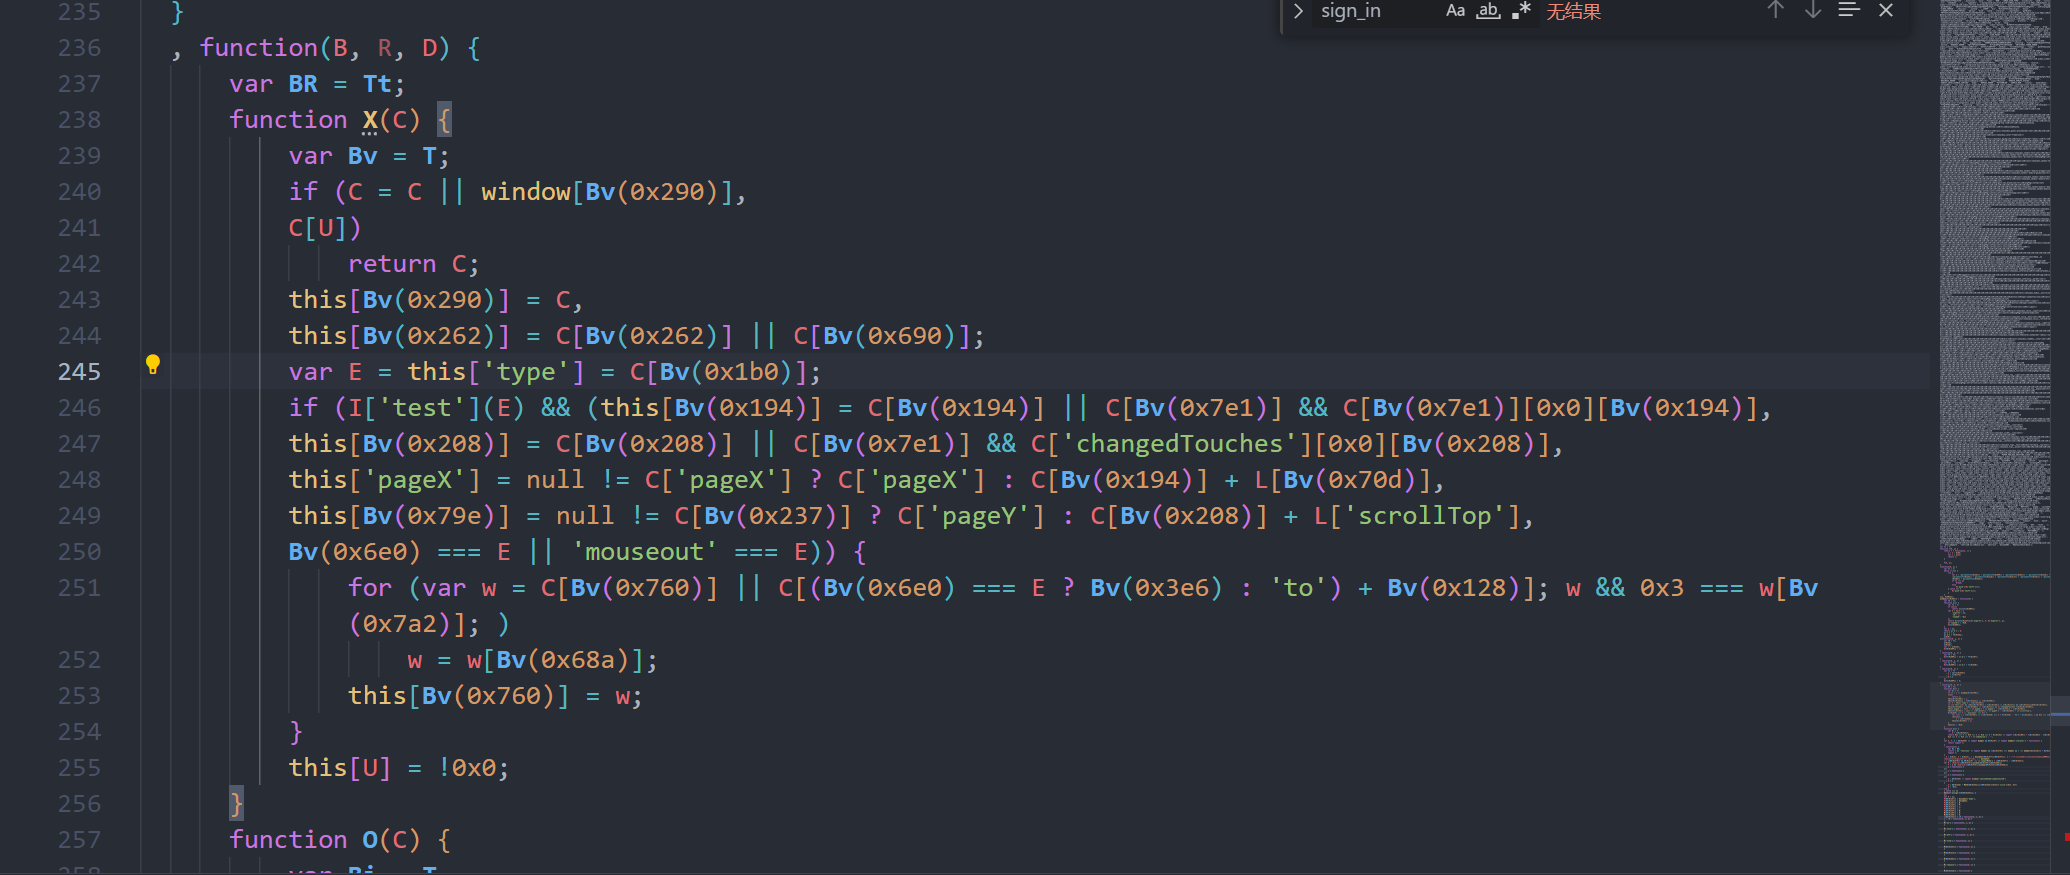Go to previous match using up arrow
Viewport: 2070px width, 875px height.
(1776, 10)
